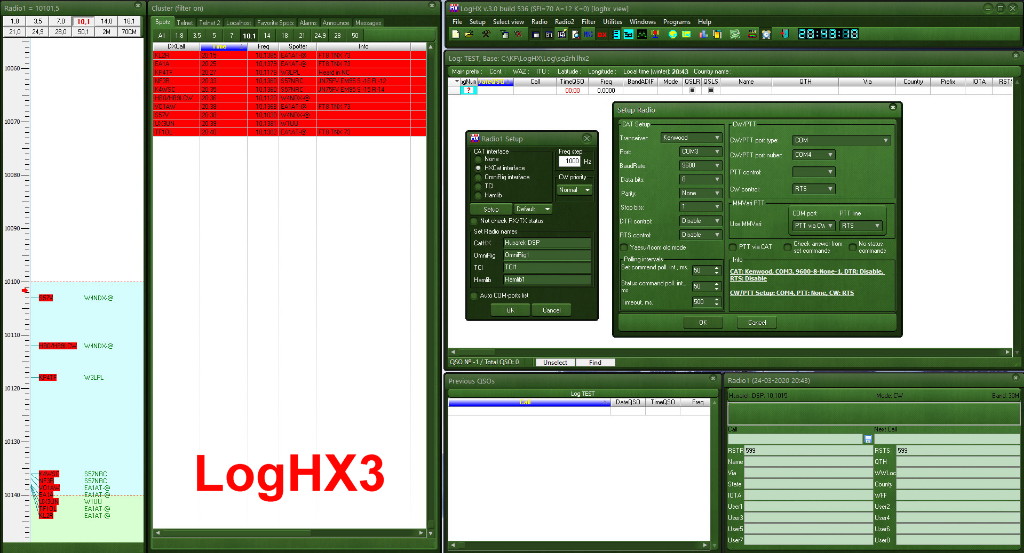This screenshot has width=1024, height=553.
Task: Open the wrench and hammer tools icon
Action: click(485, 34)
